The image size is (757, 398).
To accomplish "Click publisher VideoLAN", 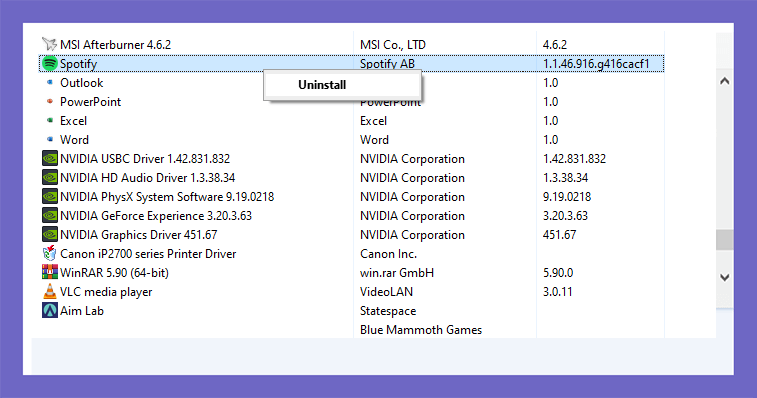I will (x=386, y=292).
